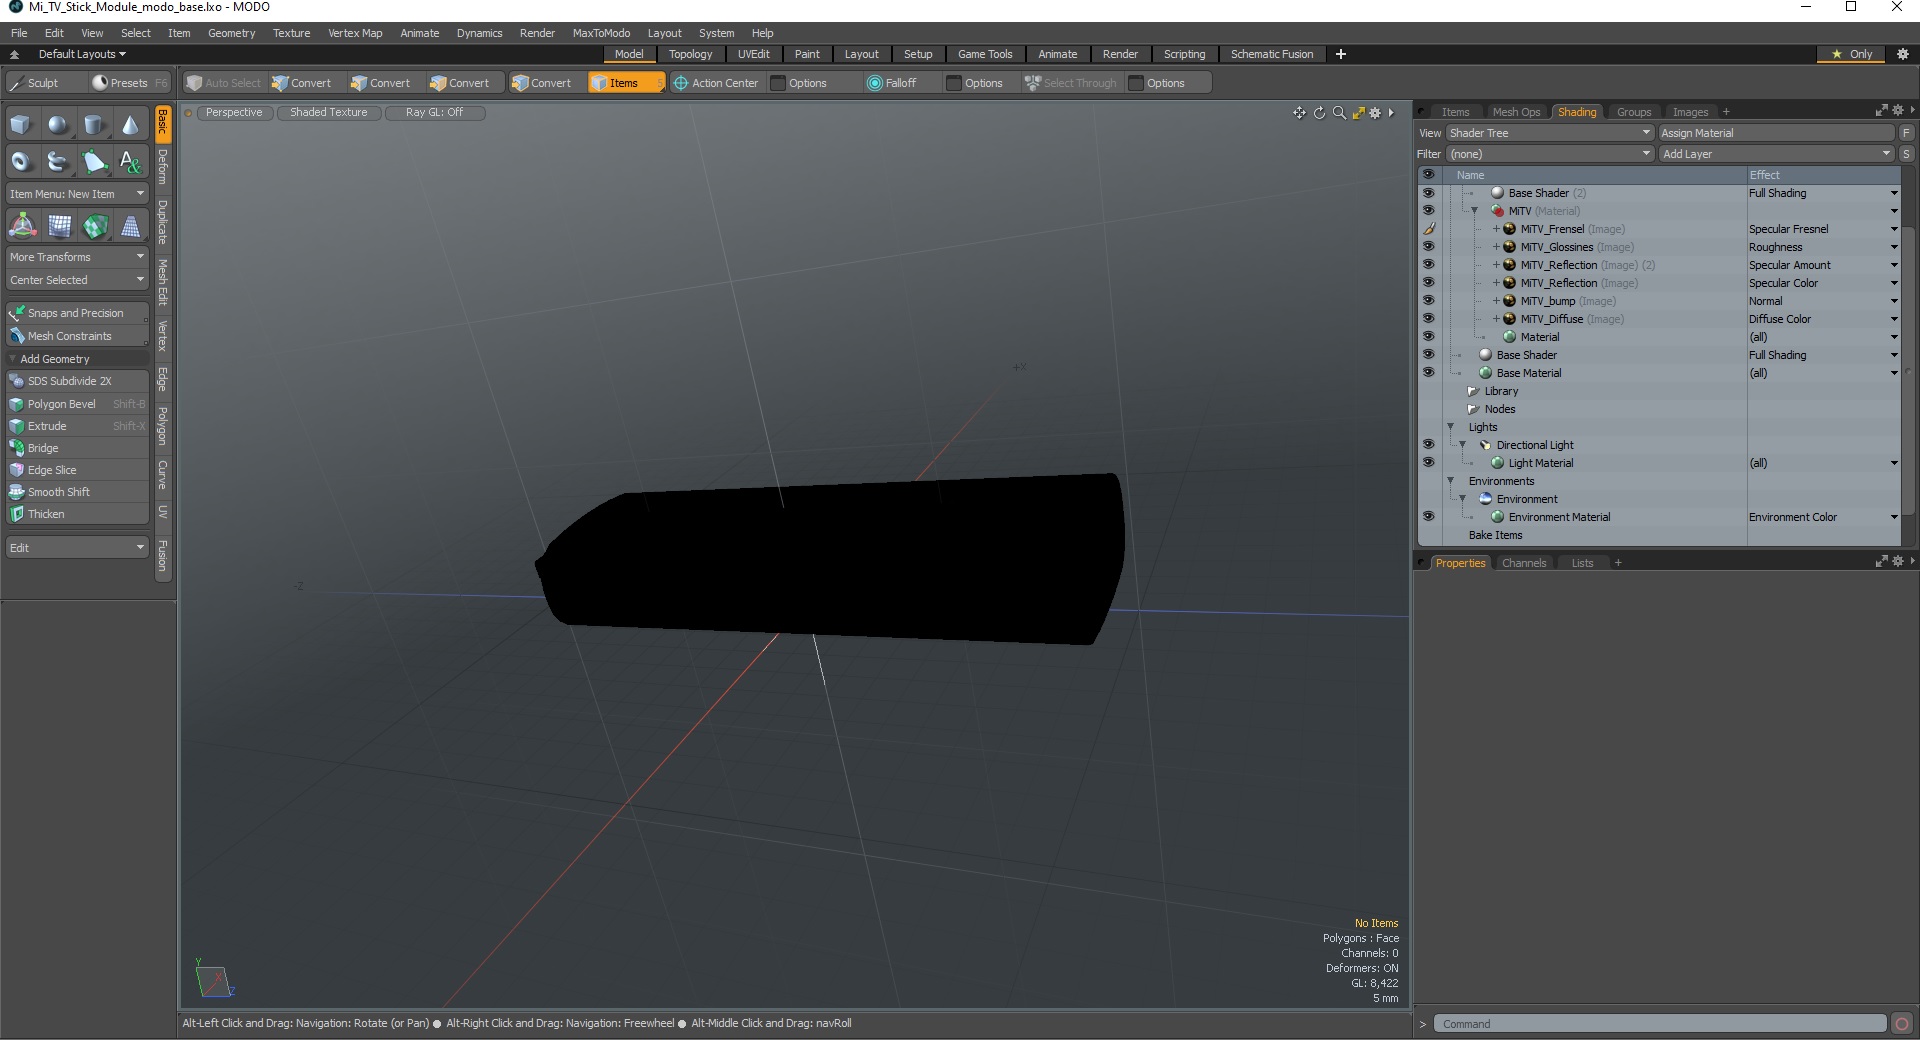Switch to the UVEdit layout tab
This screenshot has height=1040, width=1920.
(753, 54)
